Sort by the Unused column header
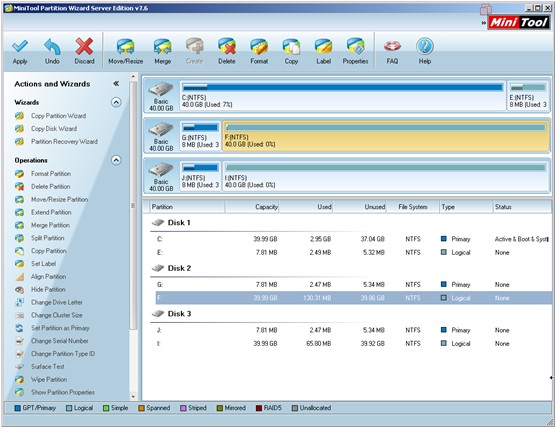The width and height of the screenshot is (557, 429). pyautogui.click(x=360, y=207)
